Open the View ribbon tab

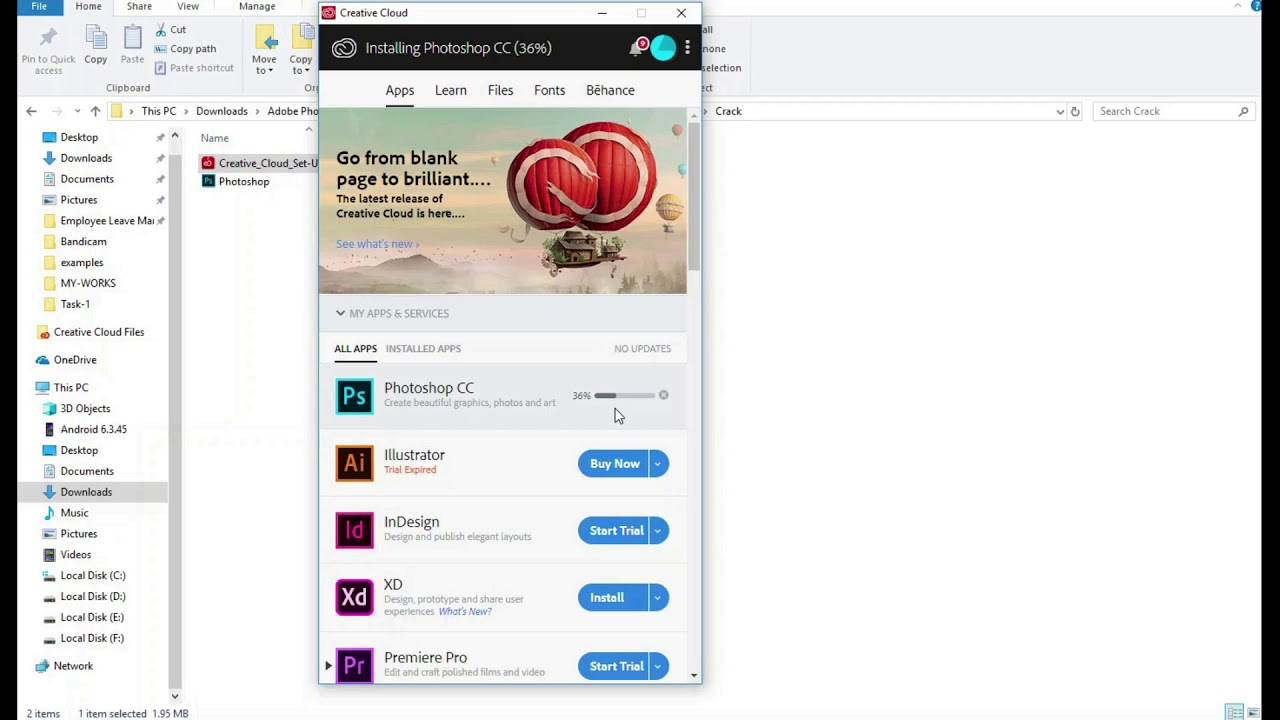pos(187,6)
